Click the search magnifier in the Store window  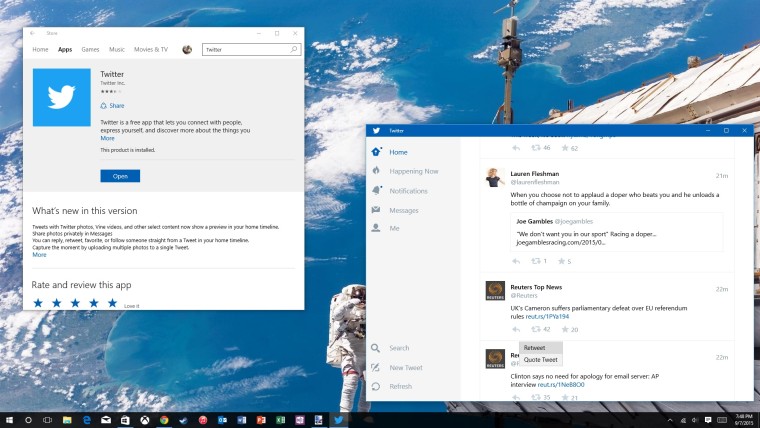294,49
